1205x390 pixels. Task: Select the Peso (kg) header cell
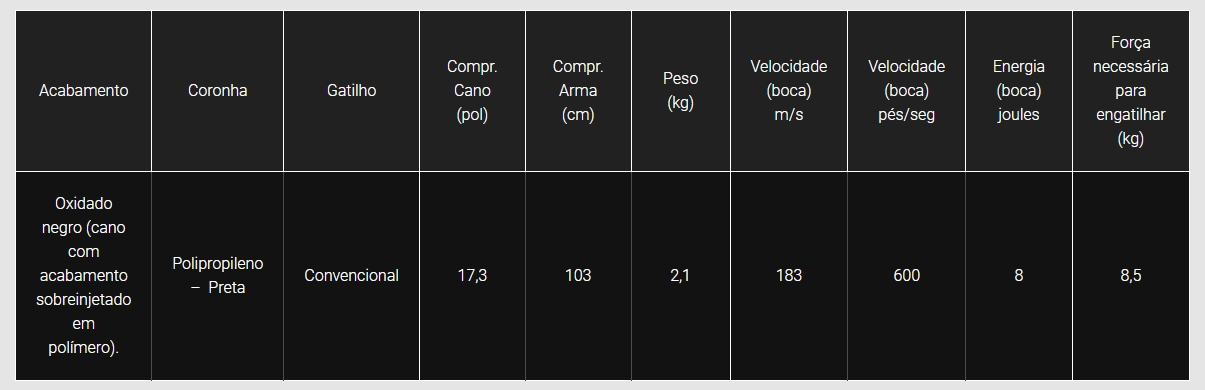coord(680,91)
